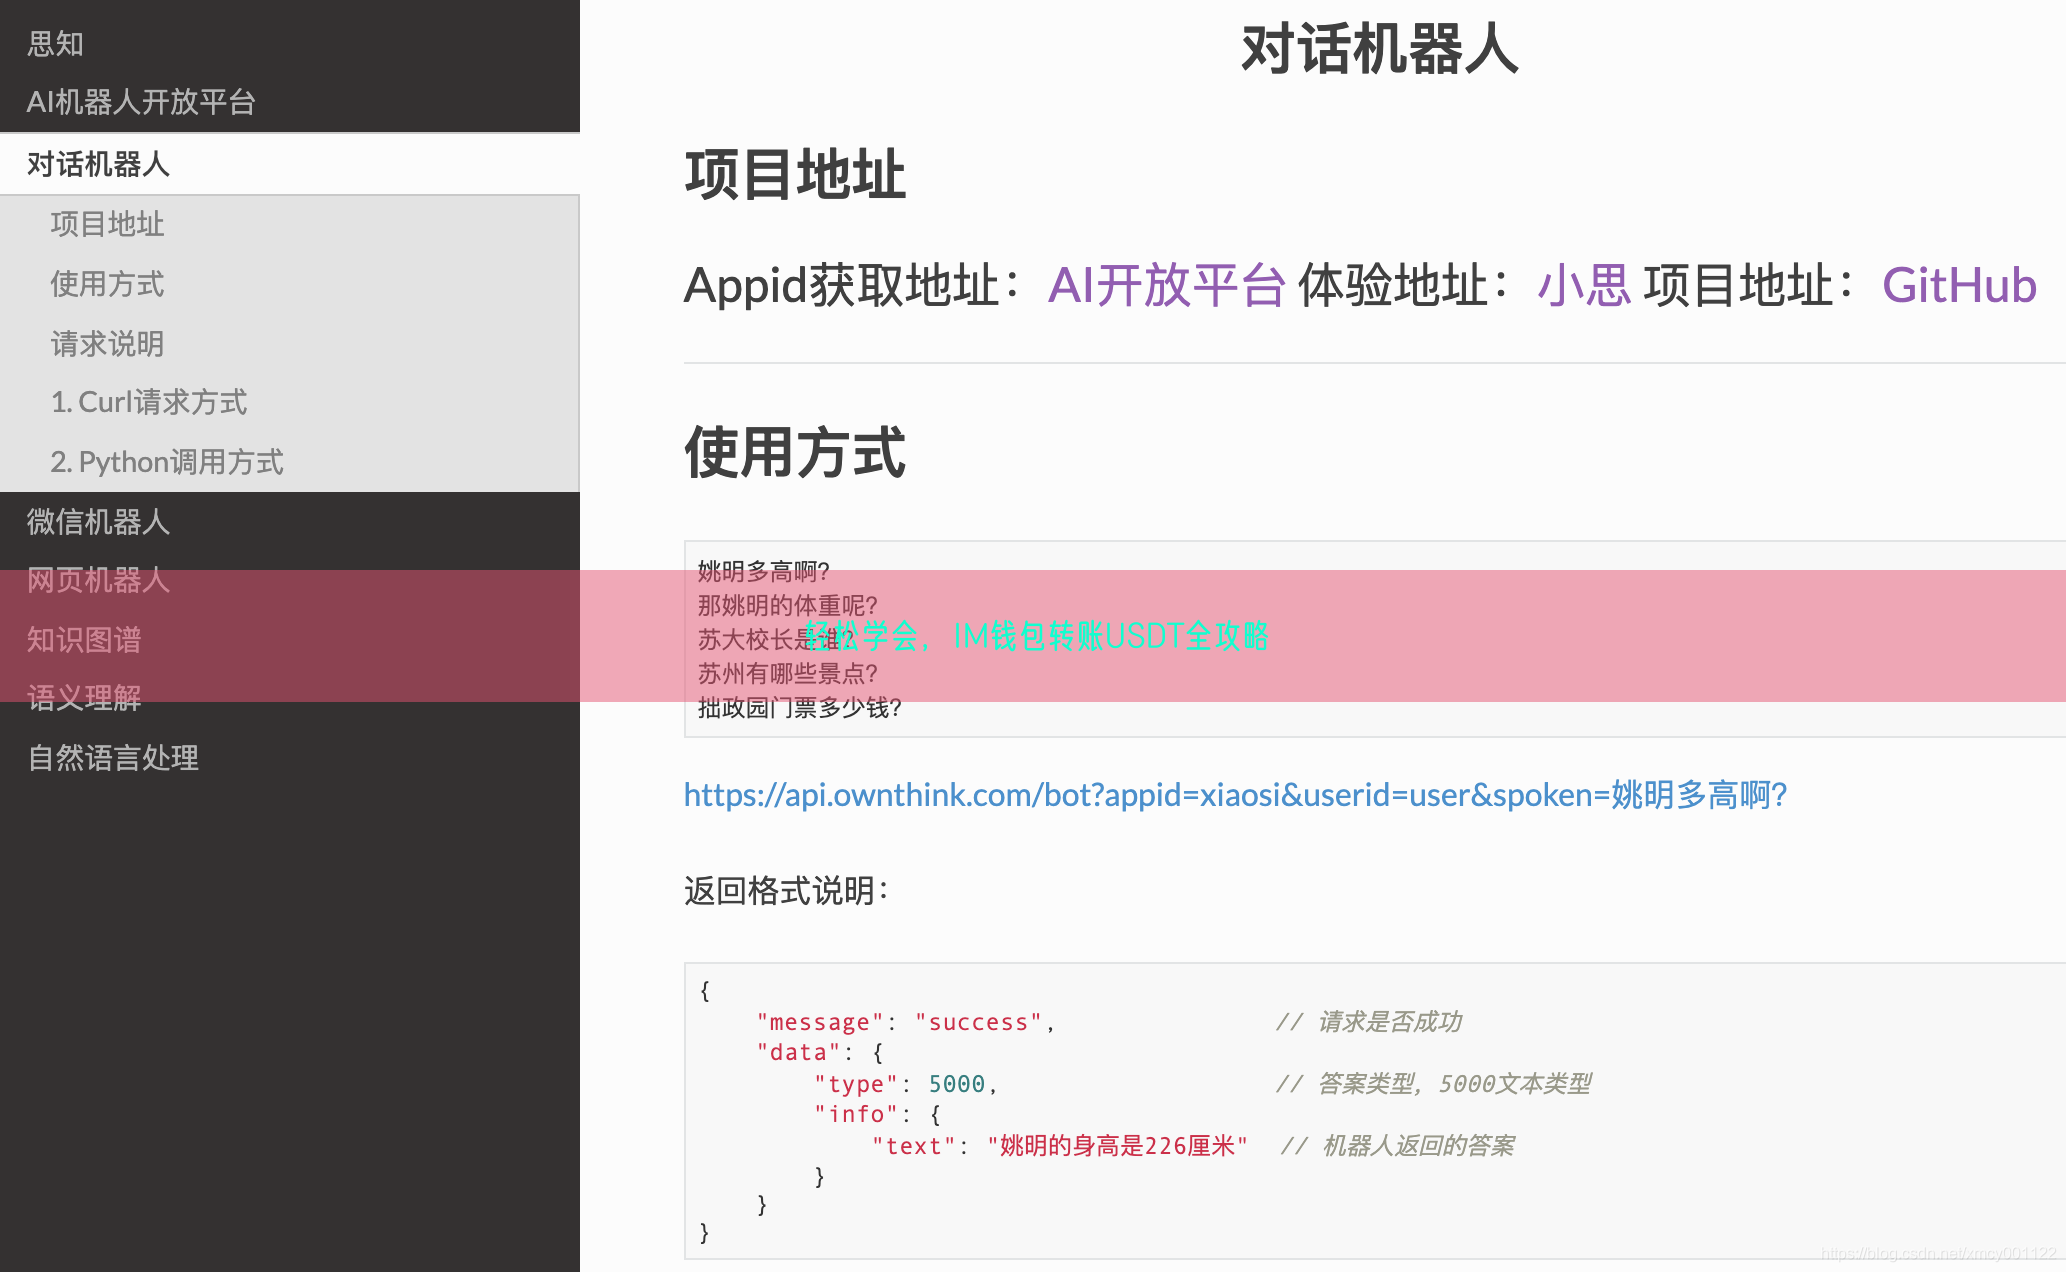The image size is (2066, 1272).
Task: Jump to the 请求说明 section in the sidebar
Action: point(107,344)
